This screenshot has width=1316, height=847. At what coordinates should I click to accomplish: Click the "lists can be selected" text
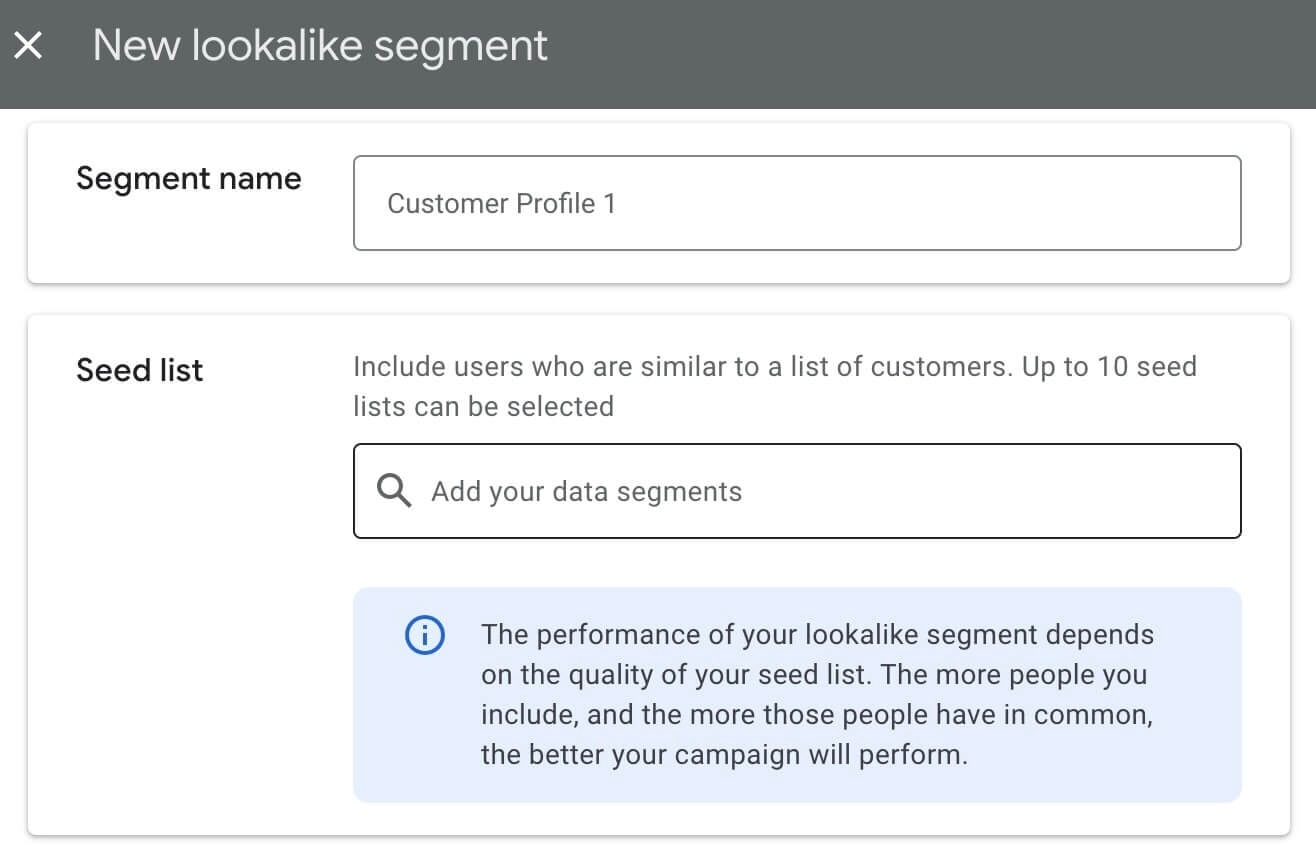tap(483, 407)
